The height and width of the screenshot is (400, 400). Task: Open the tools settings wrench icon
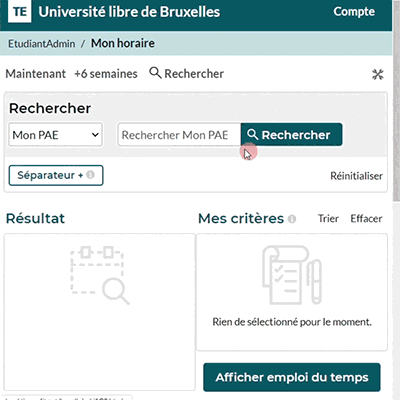point(378,74)
